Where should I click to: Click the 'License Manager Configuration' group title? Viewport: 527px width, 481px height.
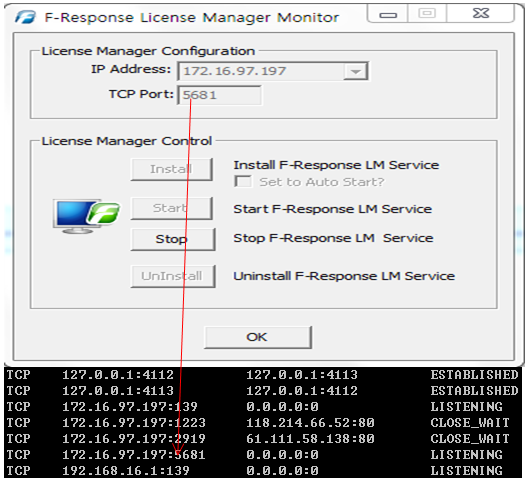coord(148,51)
